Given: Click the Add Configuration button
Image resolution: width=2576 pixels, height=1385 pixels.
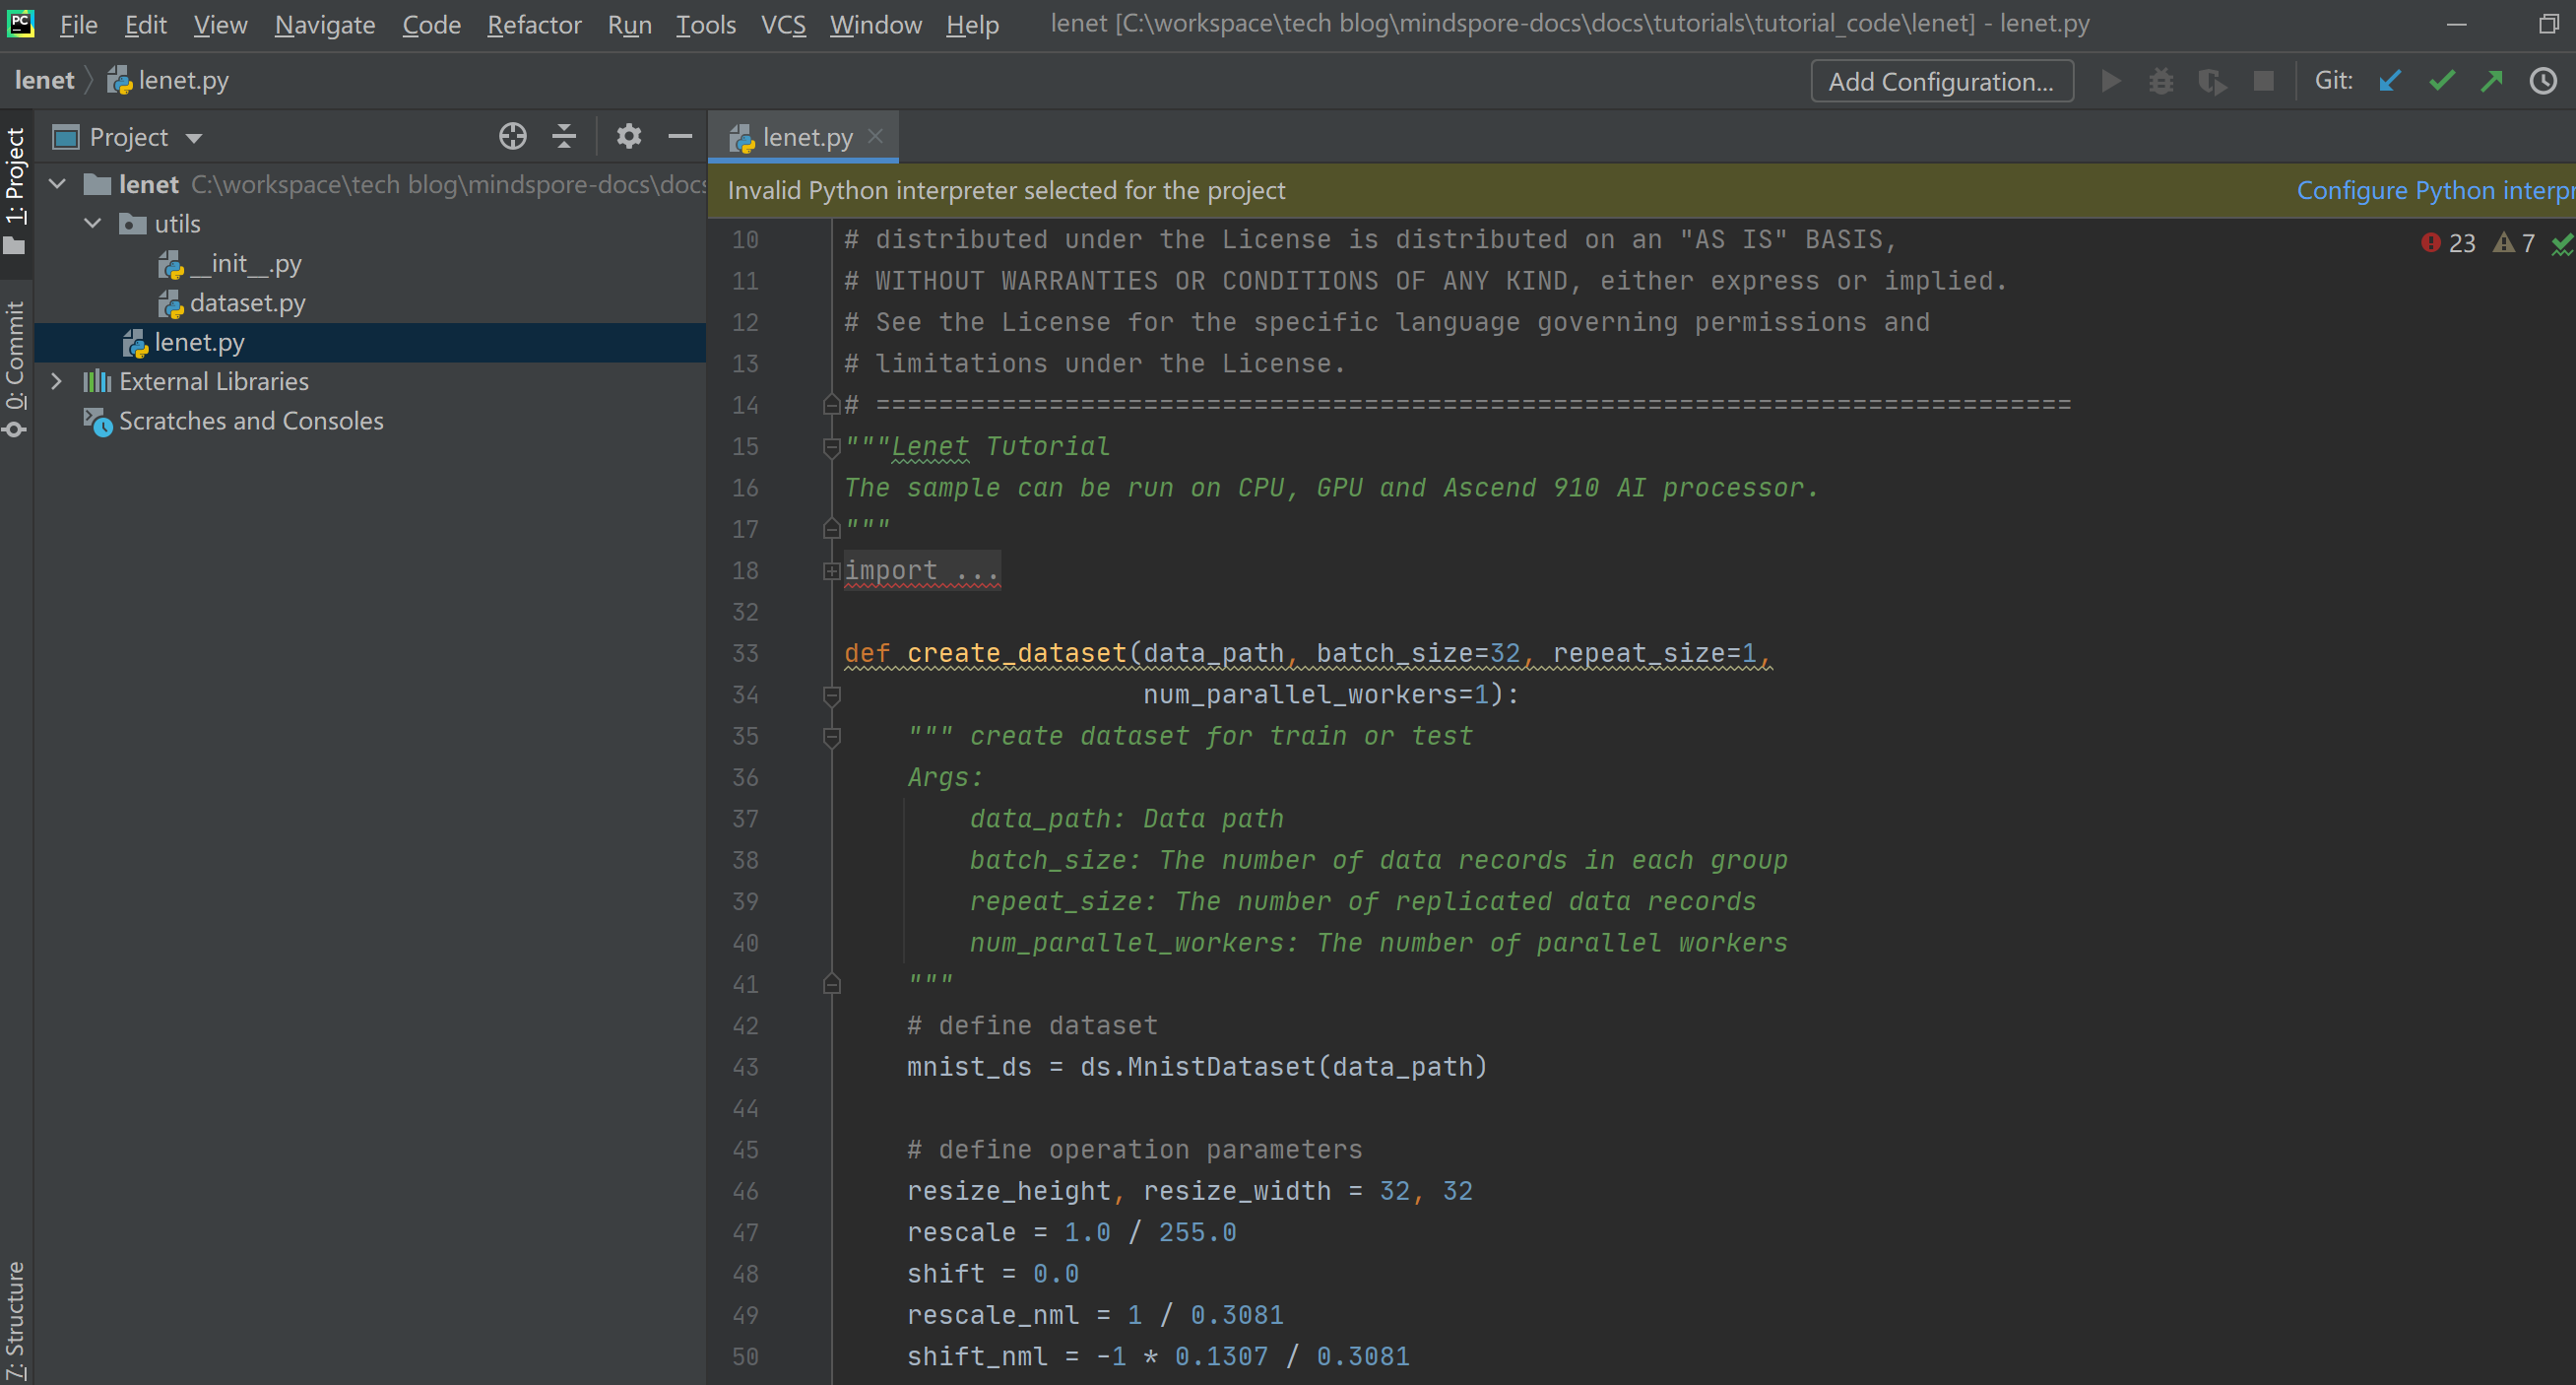Looking at the screenshot, I should [x=1941, y=81].
